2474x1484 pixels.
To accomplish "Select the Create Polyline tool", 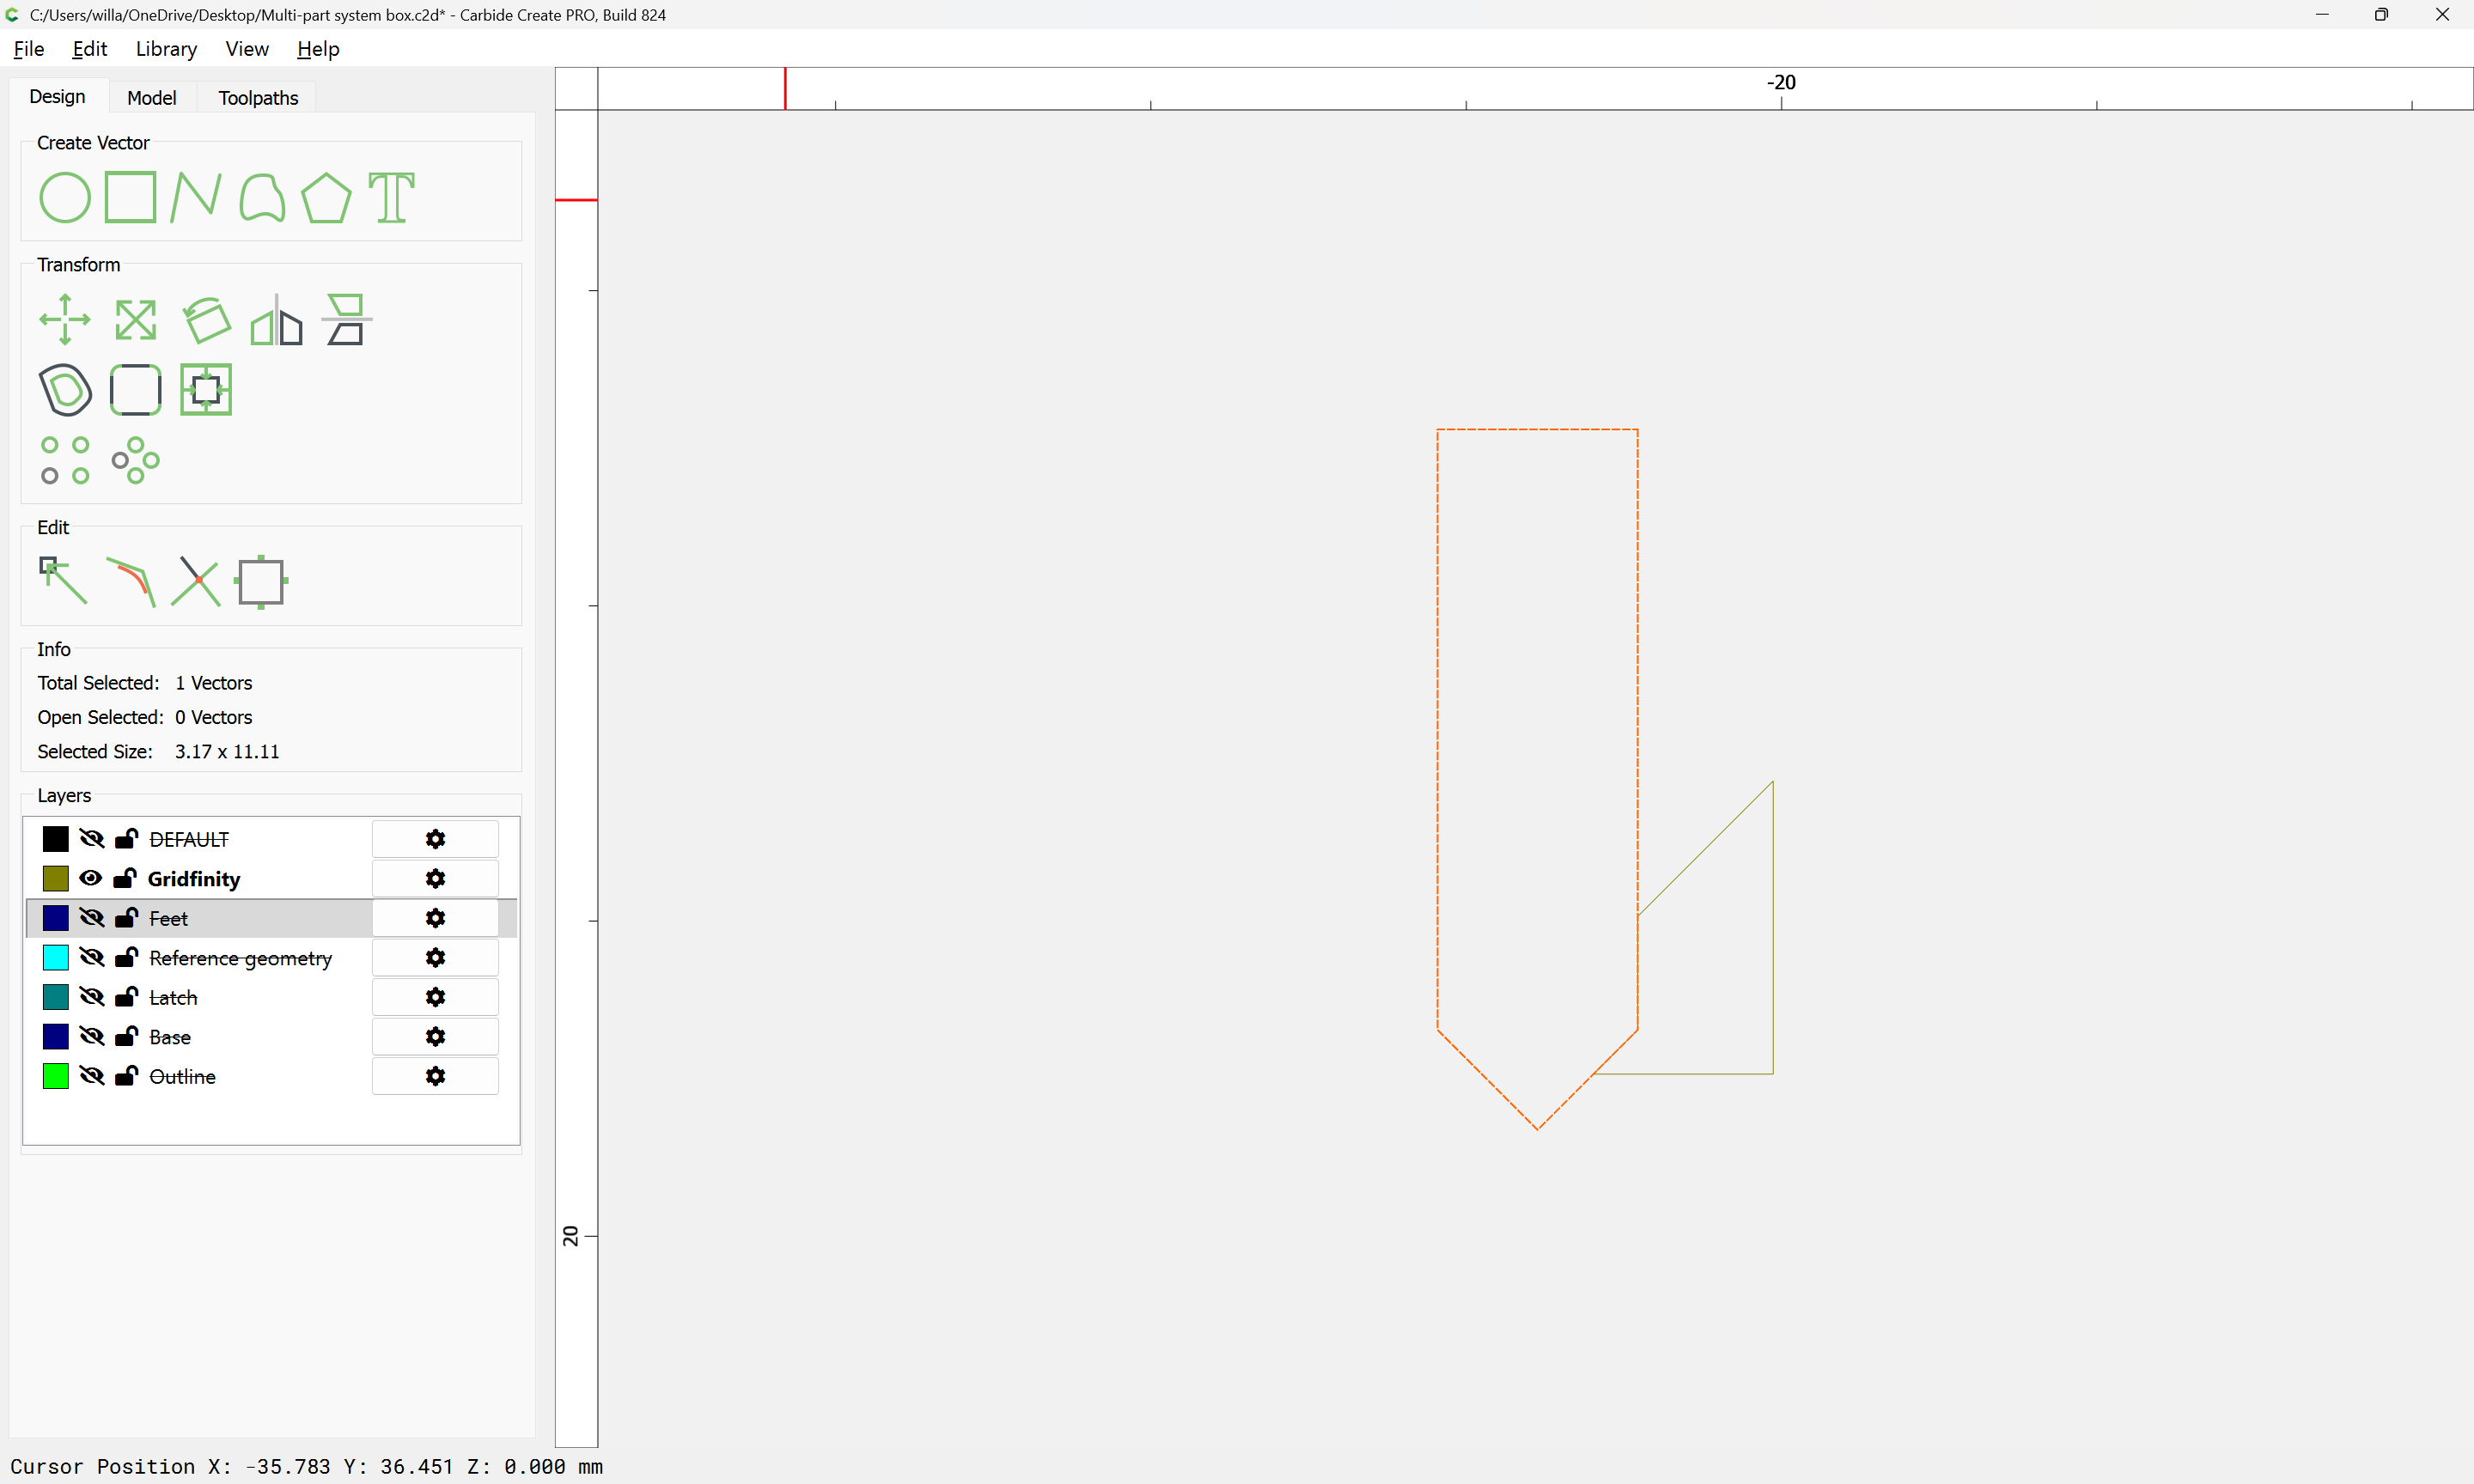I will coord(195,197).
